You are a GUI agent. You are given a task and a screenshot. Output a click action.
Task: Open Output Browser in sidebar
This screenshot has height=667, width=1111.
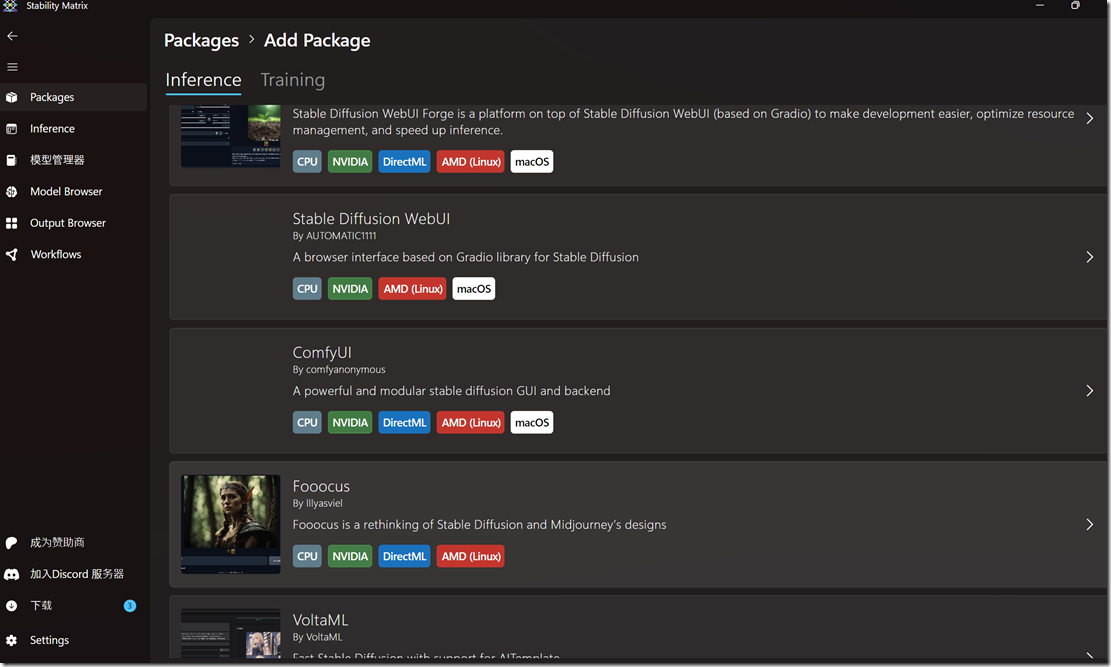point(74,223)
